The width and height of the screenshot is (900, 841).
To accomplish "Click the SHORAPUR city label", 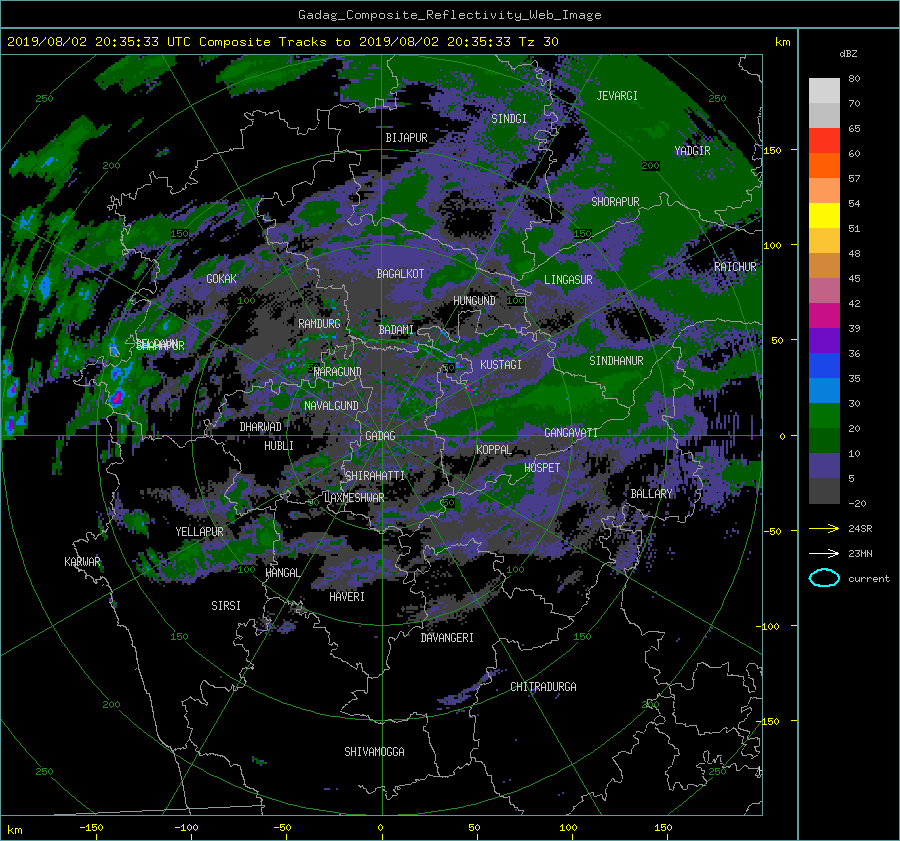I will pyautogui.click(x=615, y=202).
